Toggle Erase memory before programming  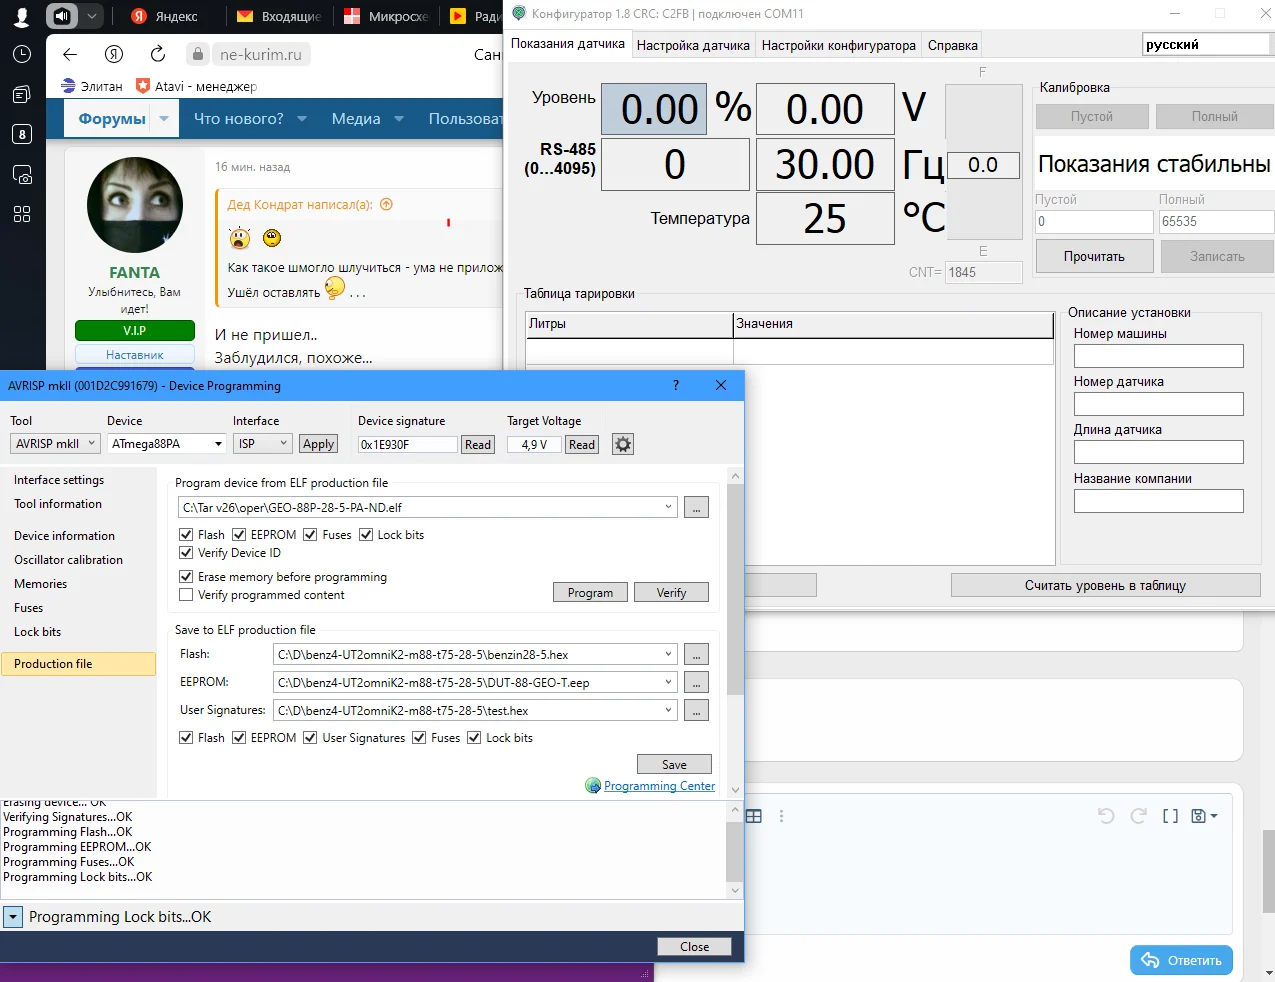pyautogui.click(x=186, y=577)
